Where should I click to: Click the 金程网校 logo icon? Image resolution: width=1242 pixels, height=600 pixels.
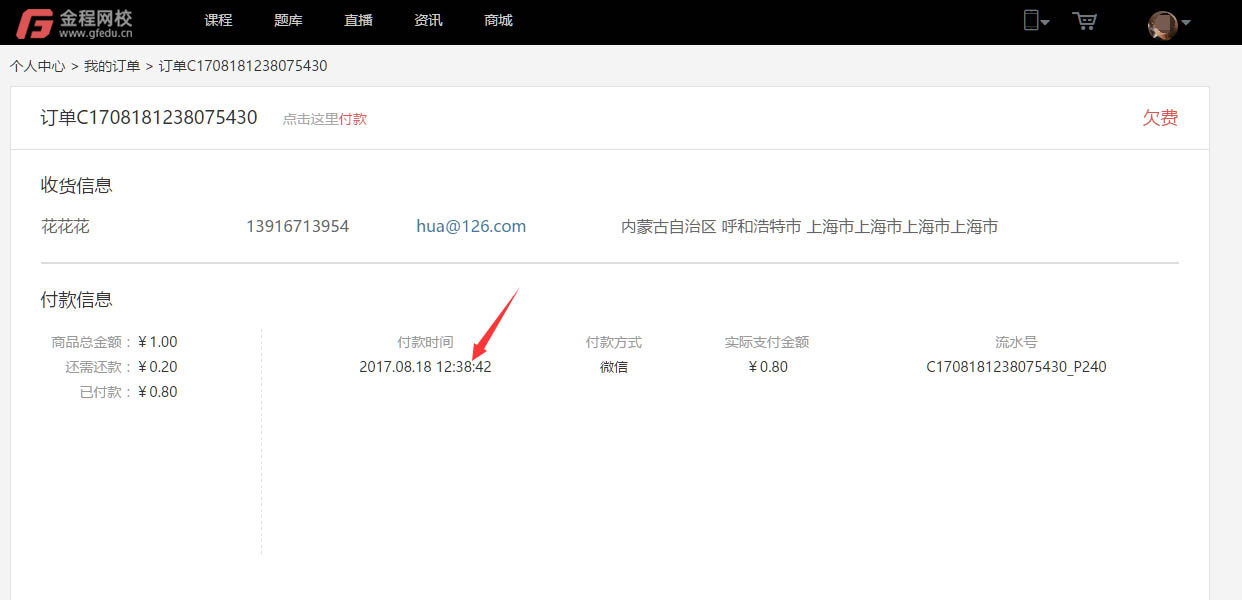click(34, 23)
